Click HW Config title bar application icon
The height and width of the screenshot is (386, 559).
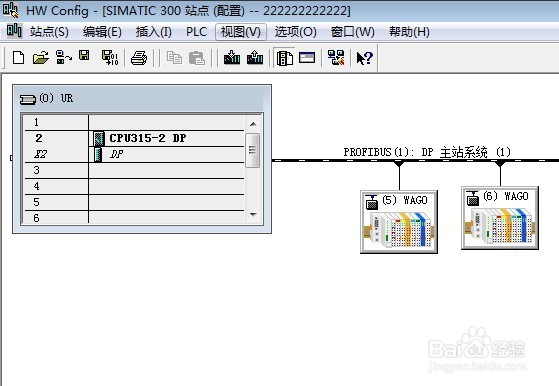coord(10,10)
